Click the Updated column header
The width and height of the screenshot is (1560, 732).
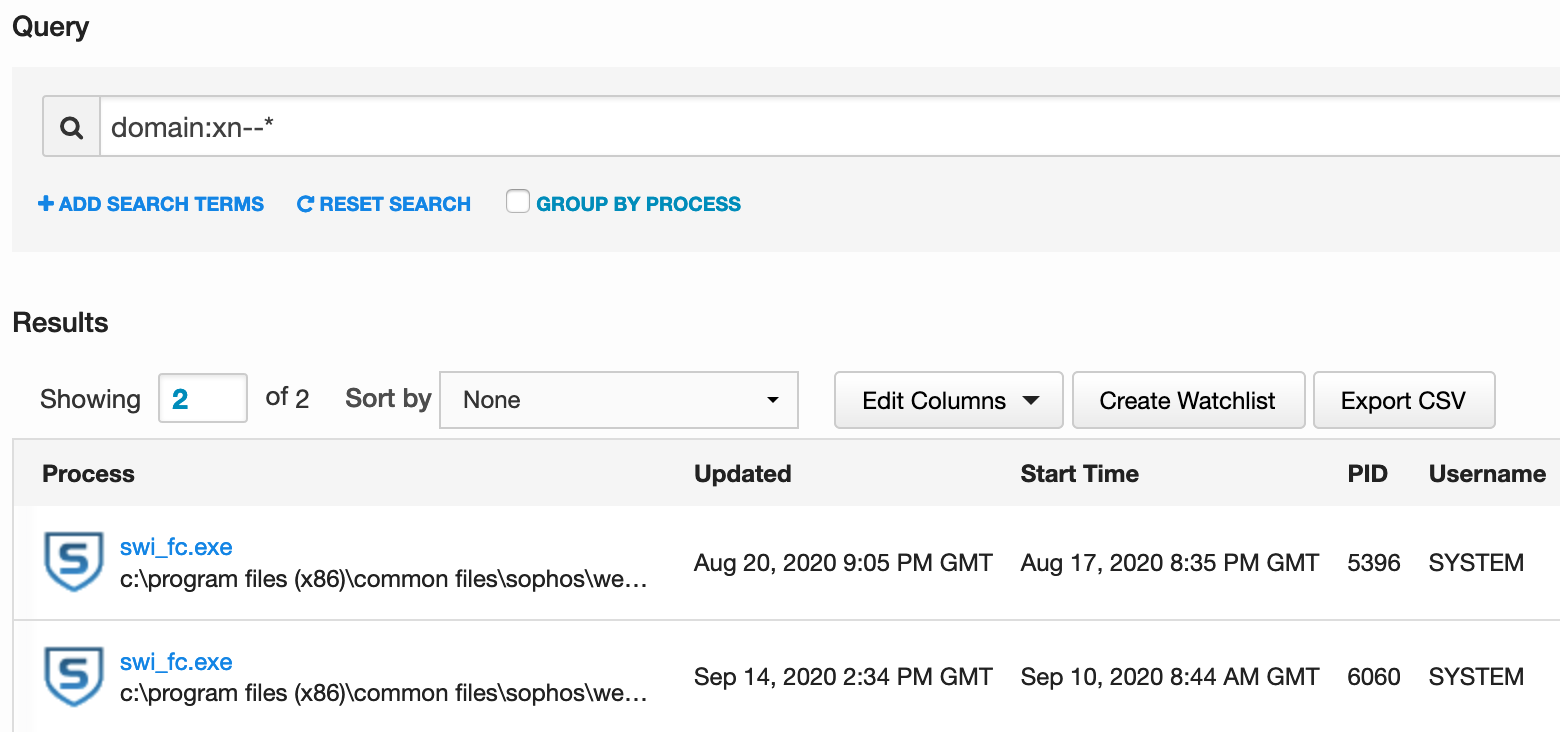coord(742,474)
